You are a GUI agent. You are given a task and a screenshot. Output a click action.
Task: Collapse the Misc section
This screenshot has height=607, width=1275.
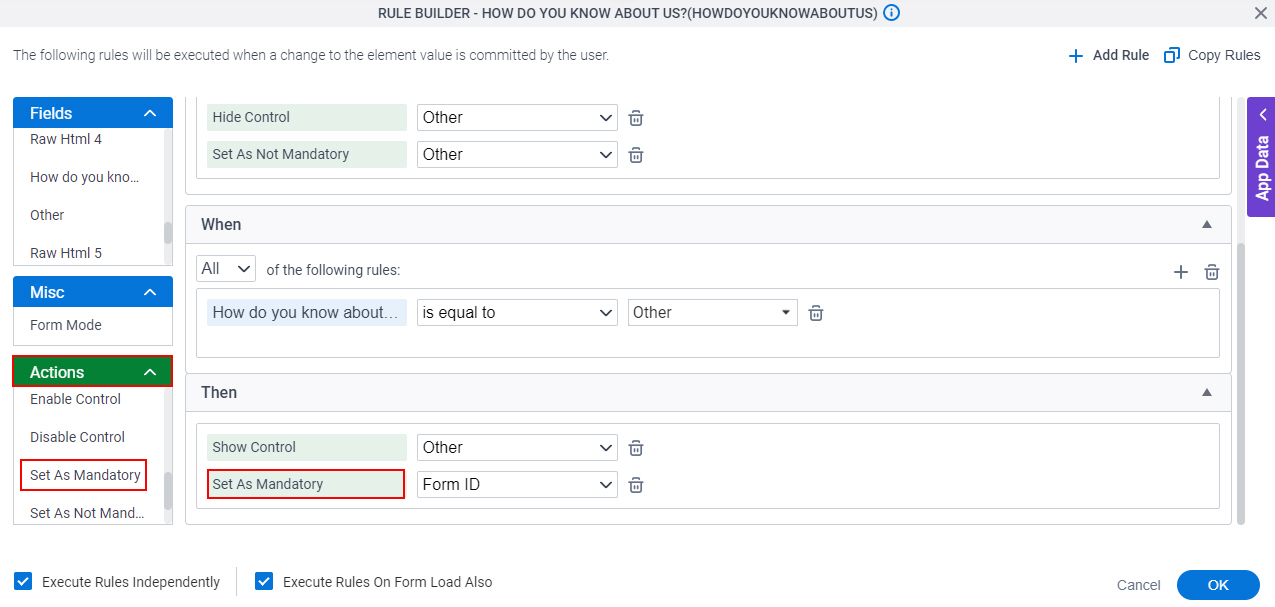click(150, 293)
